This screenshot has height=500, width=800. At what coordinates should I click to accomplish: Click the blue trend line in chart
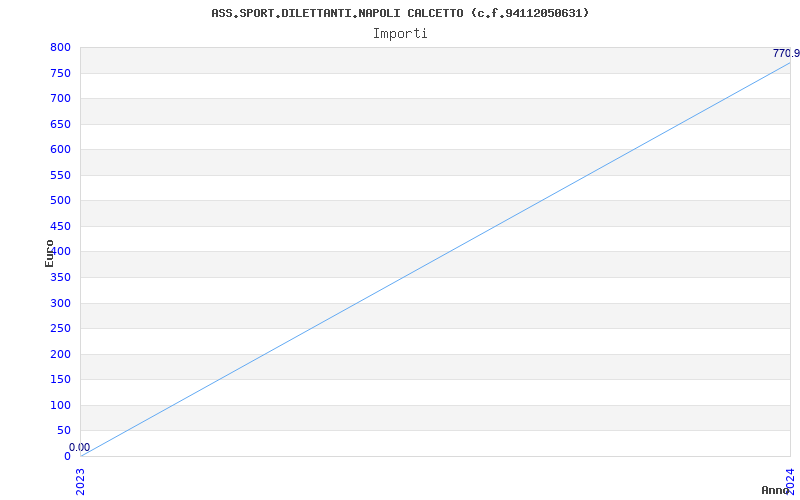pos(435,259)
